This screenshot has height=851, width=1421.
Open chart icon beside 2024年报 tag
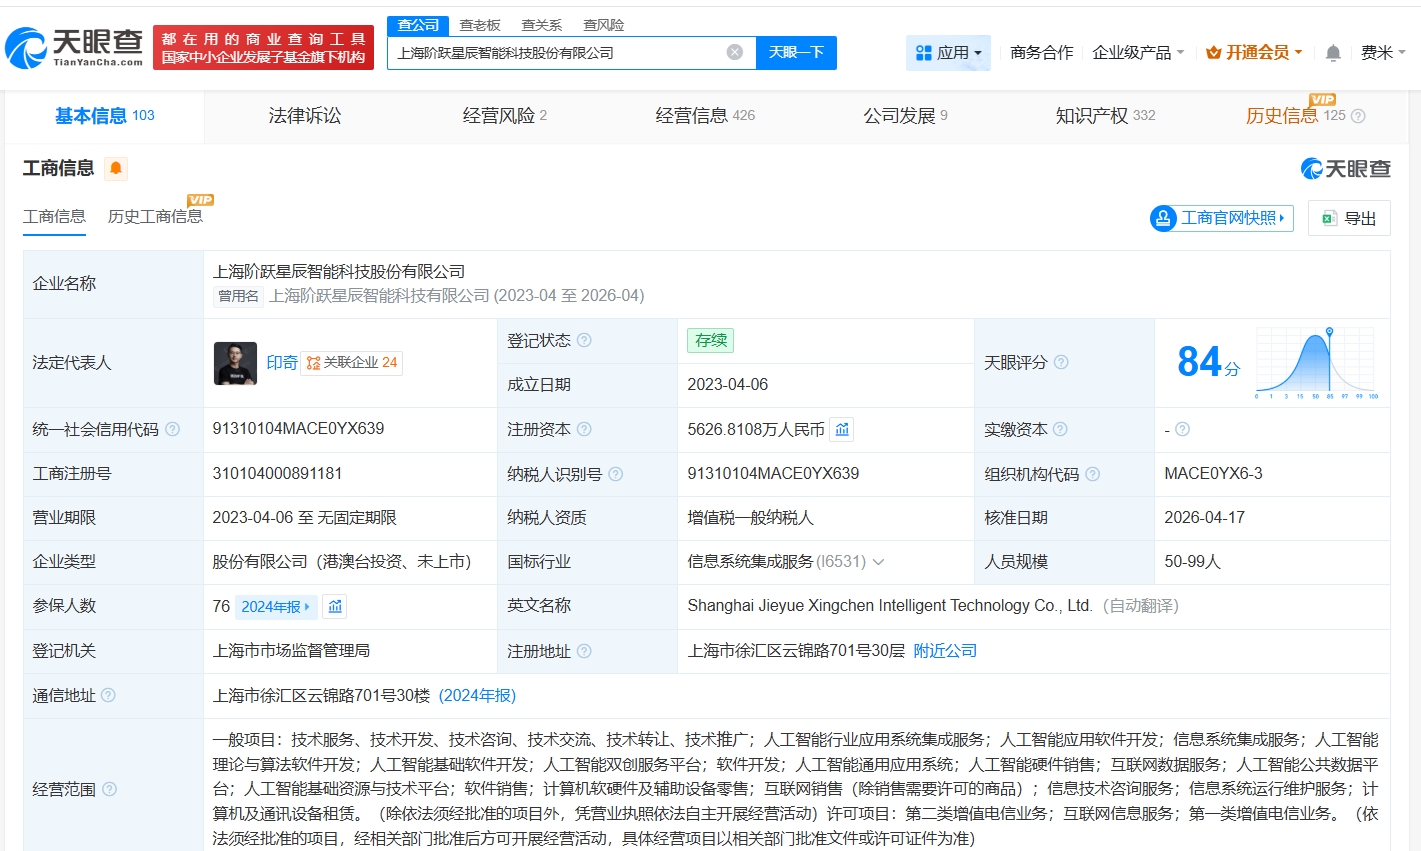335,606
